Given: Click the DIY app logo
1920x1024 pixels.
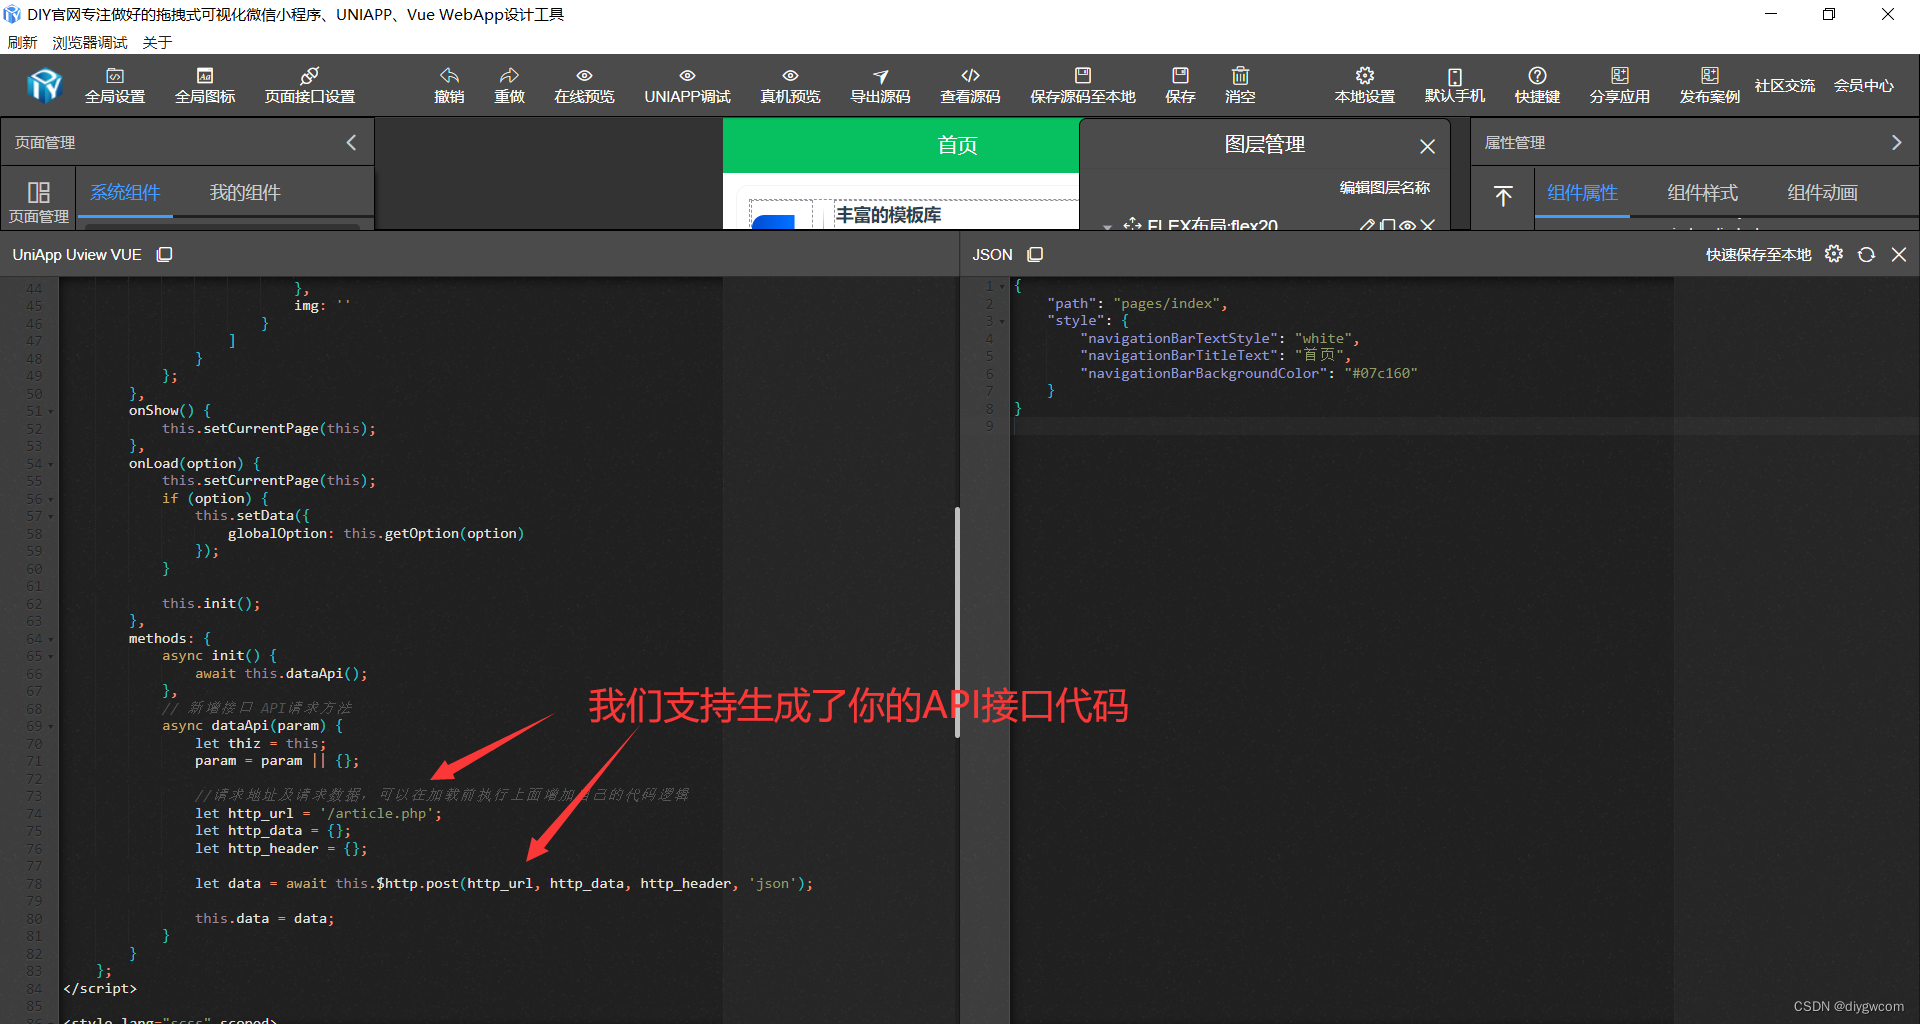Looking at the screenshot, I should point(45,86).
